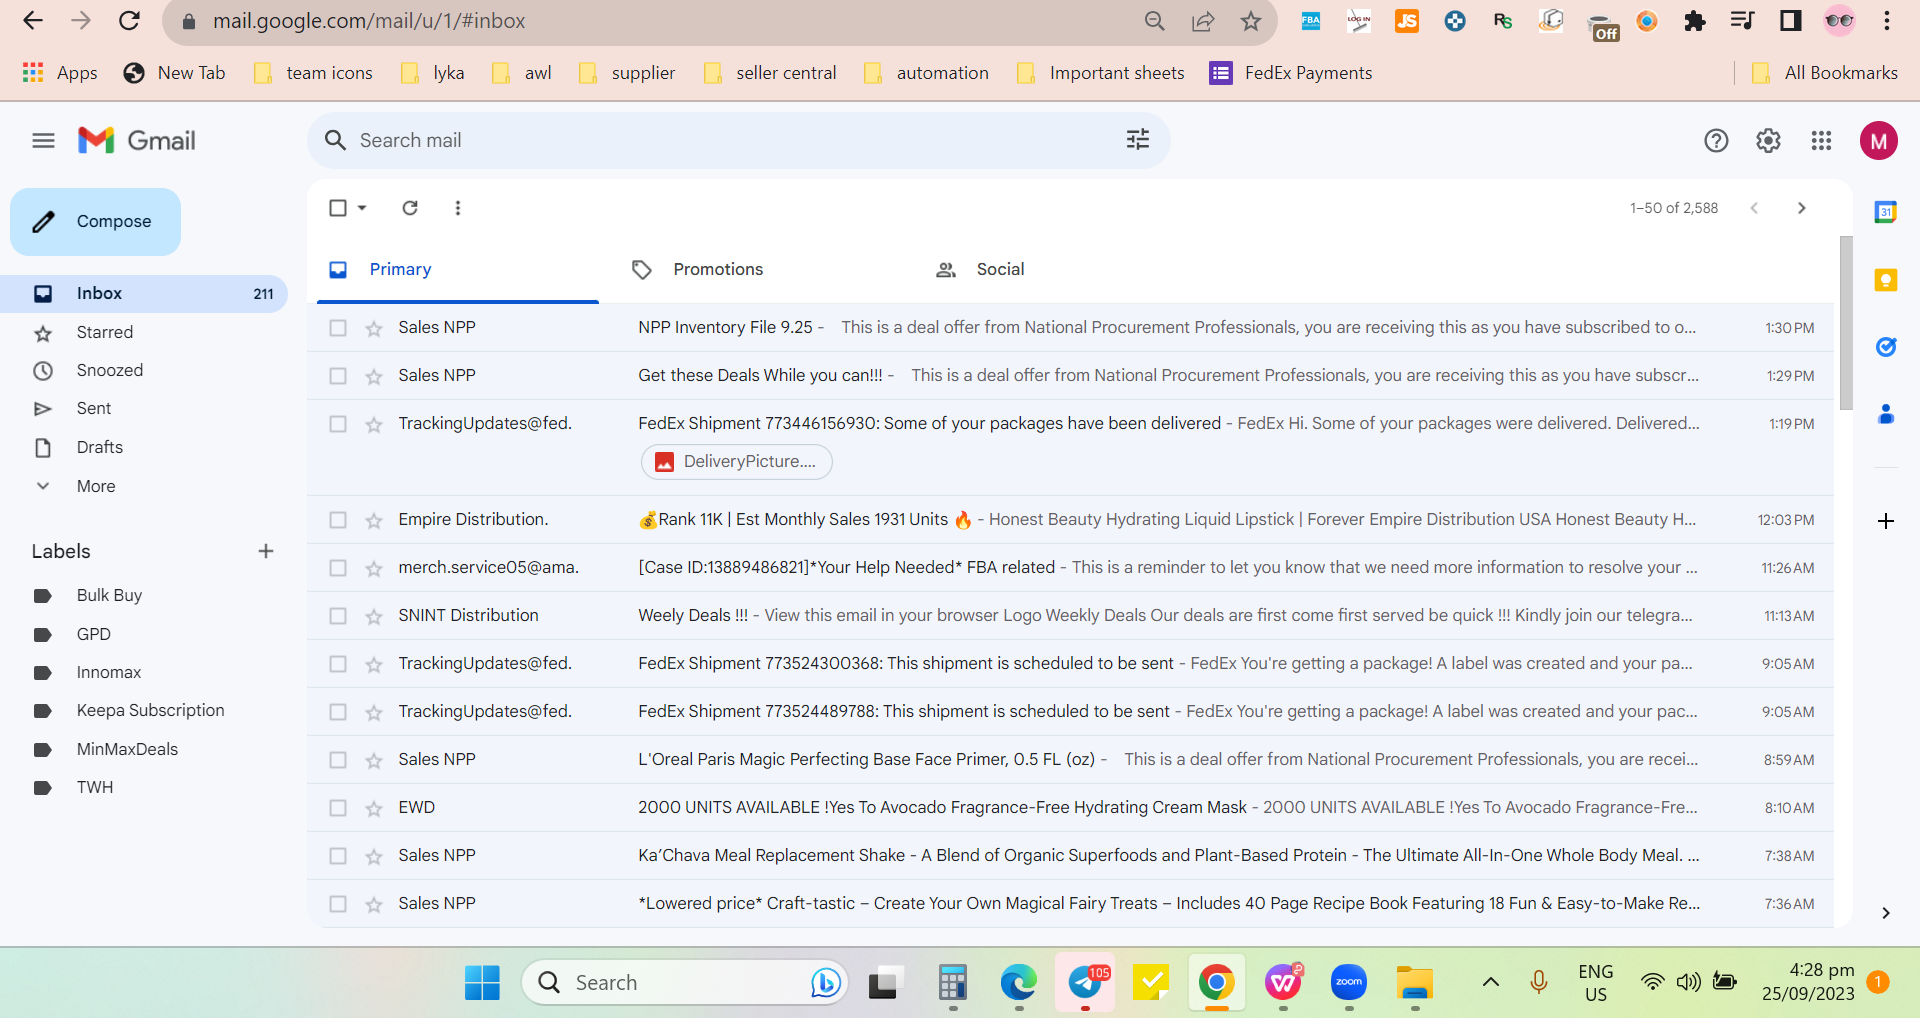The height and width of the screenshot is (1018, 1920).
Task: Open the Windows Start menu
Action: (x=482, y=983)
